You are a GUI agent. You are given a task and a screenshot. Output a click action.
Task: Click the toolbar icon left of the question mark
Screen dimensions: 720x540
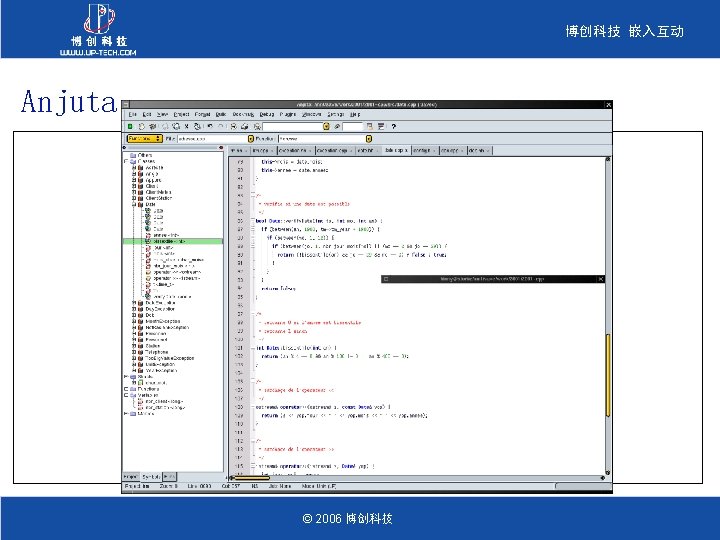pyautogui.click(x=381, y=126)
